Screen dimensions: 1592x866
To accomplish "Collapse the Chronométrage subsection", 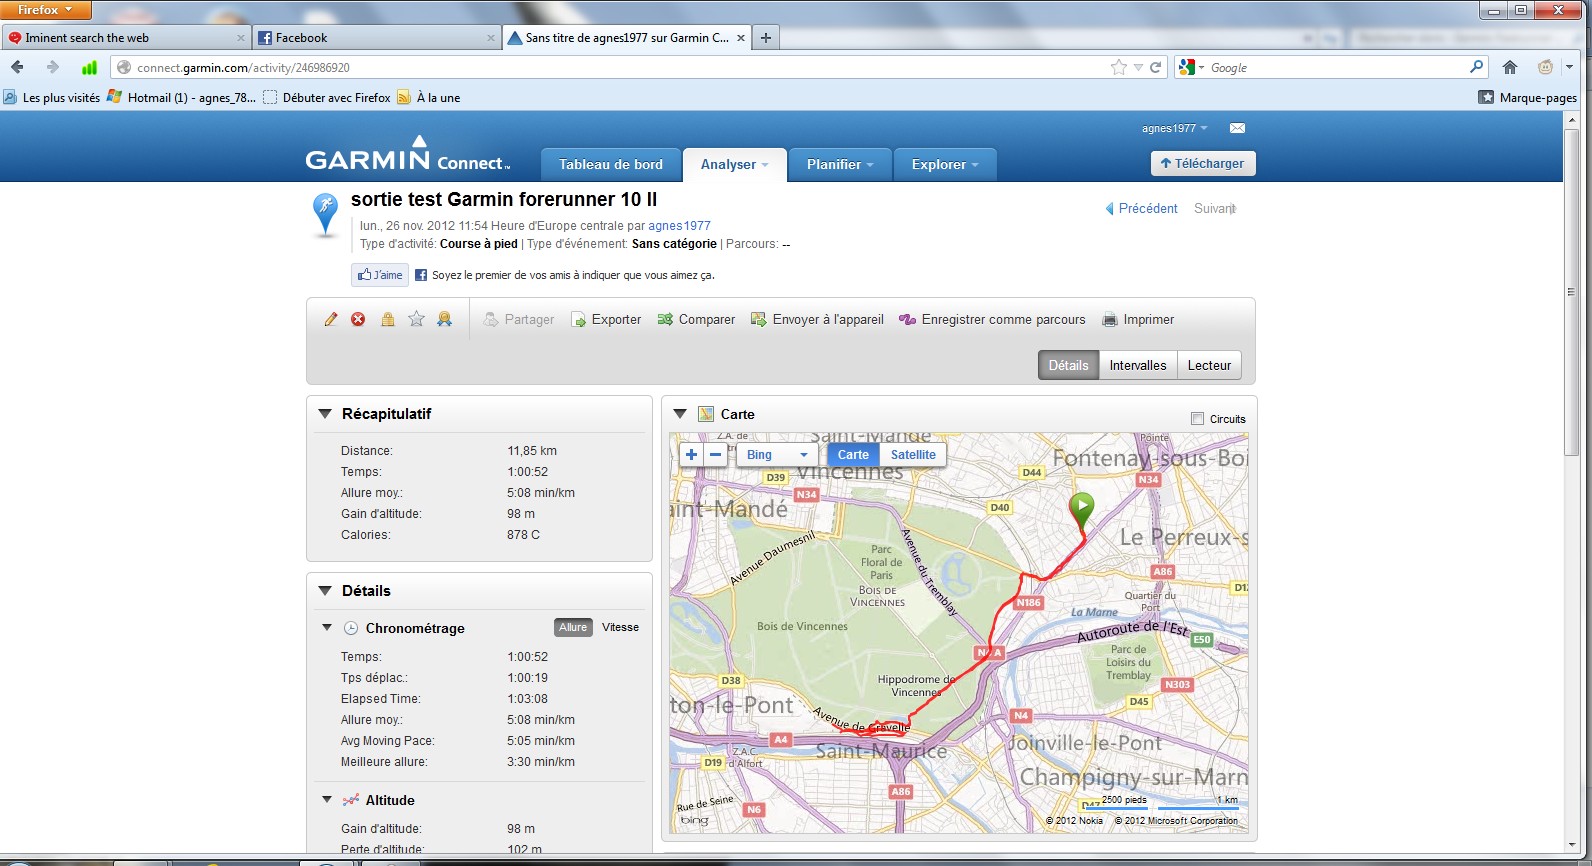I will pos(327,628).
